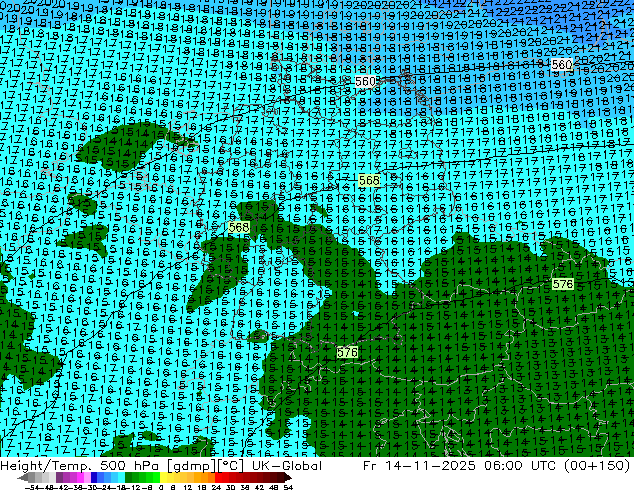The width and height of the screenshot is (634, 490).
Task: Click the '[gdmp][°C]' units text
Action: [x=205, y=466]
